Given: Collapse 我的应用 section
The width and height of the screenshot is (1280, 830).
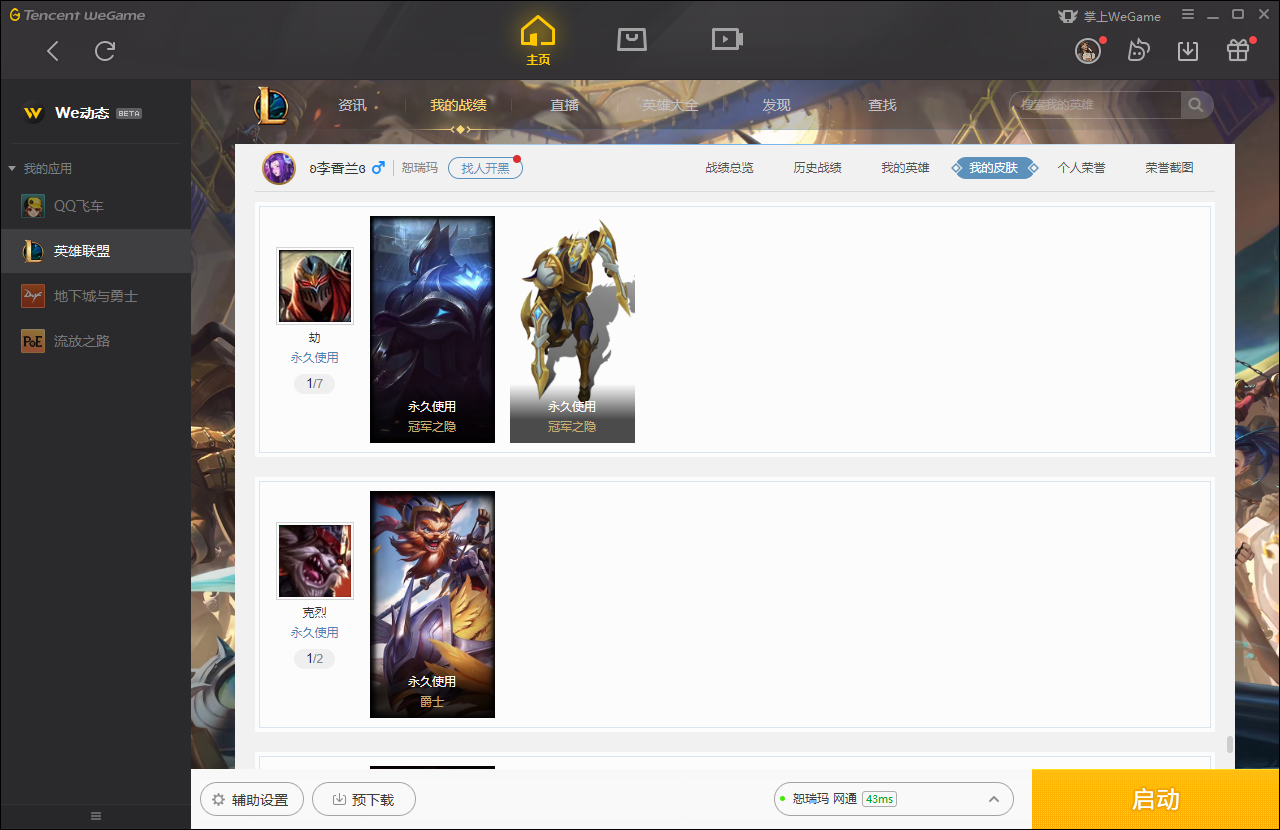Looking at the screenshot, I should click(x=40, y=169).
